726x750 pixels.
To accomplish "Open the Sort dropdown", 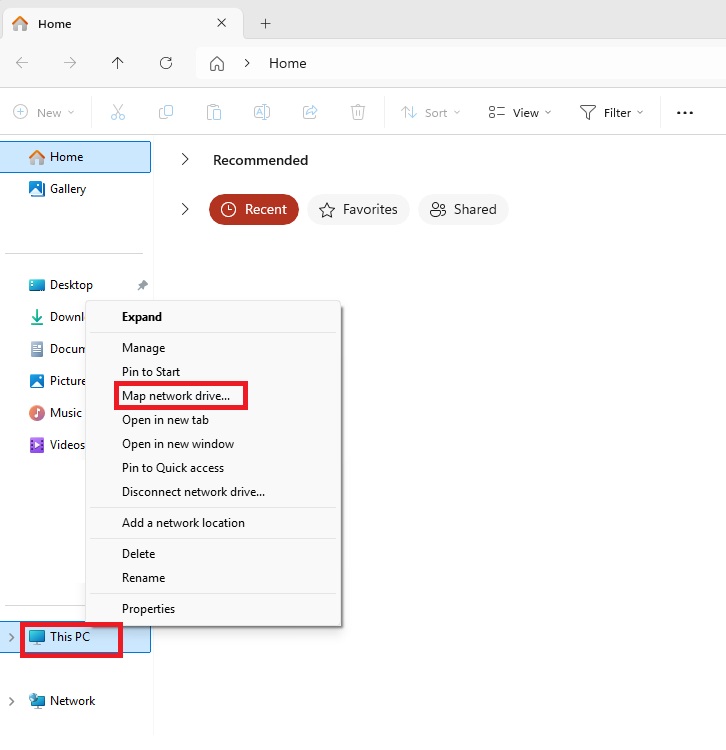I will 431,113.
